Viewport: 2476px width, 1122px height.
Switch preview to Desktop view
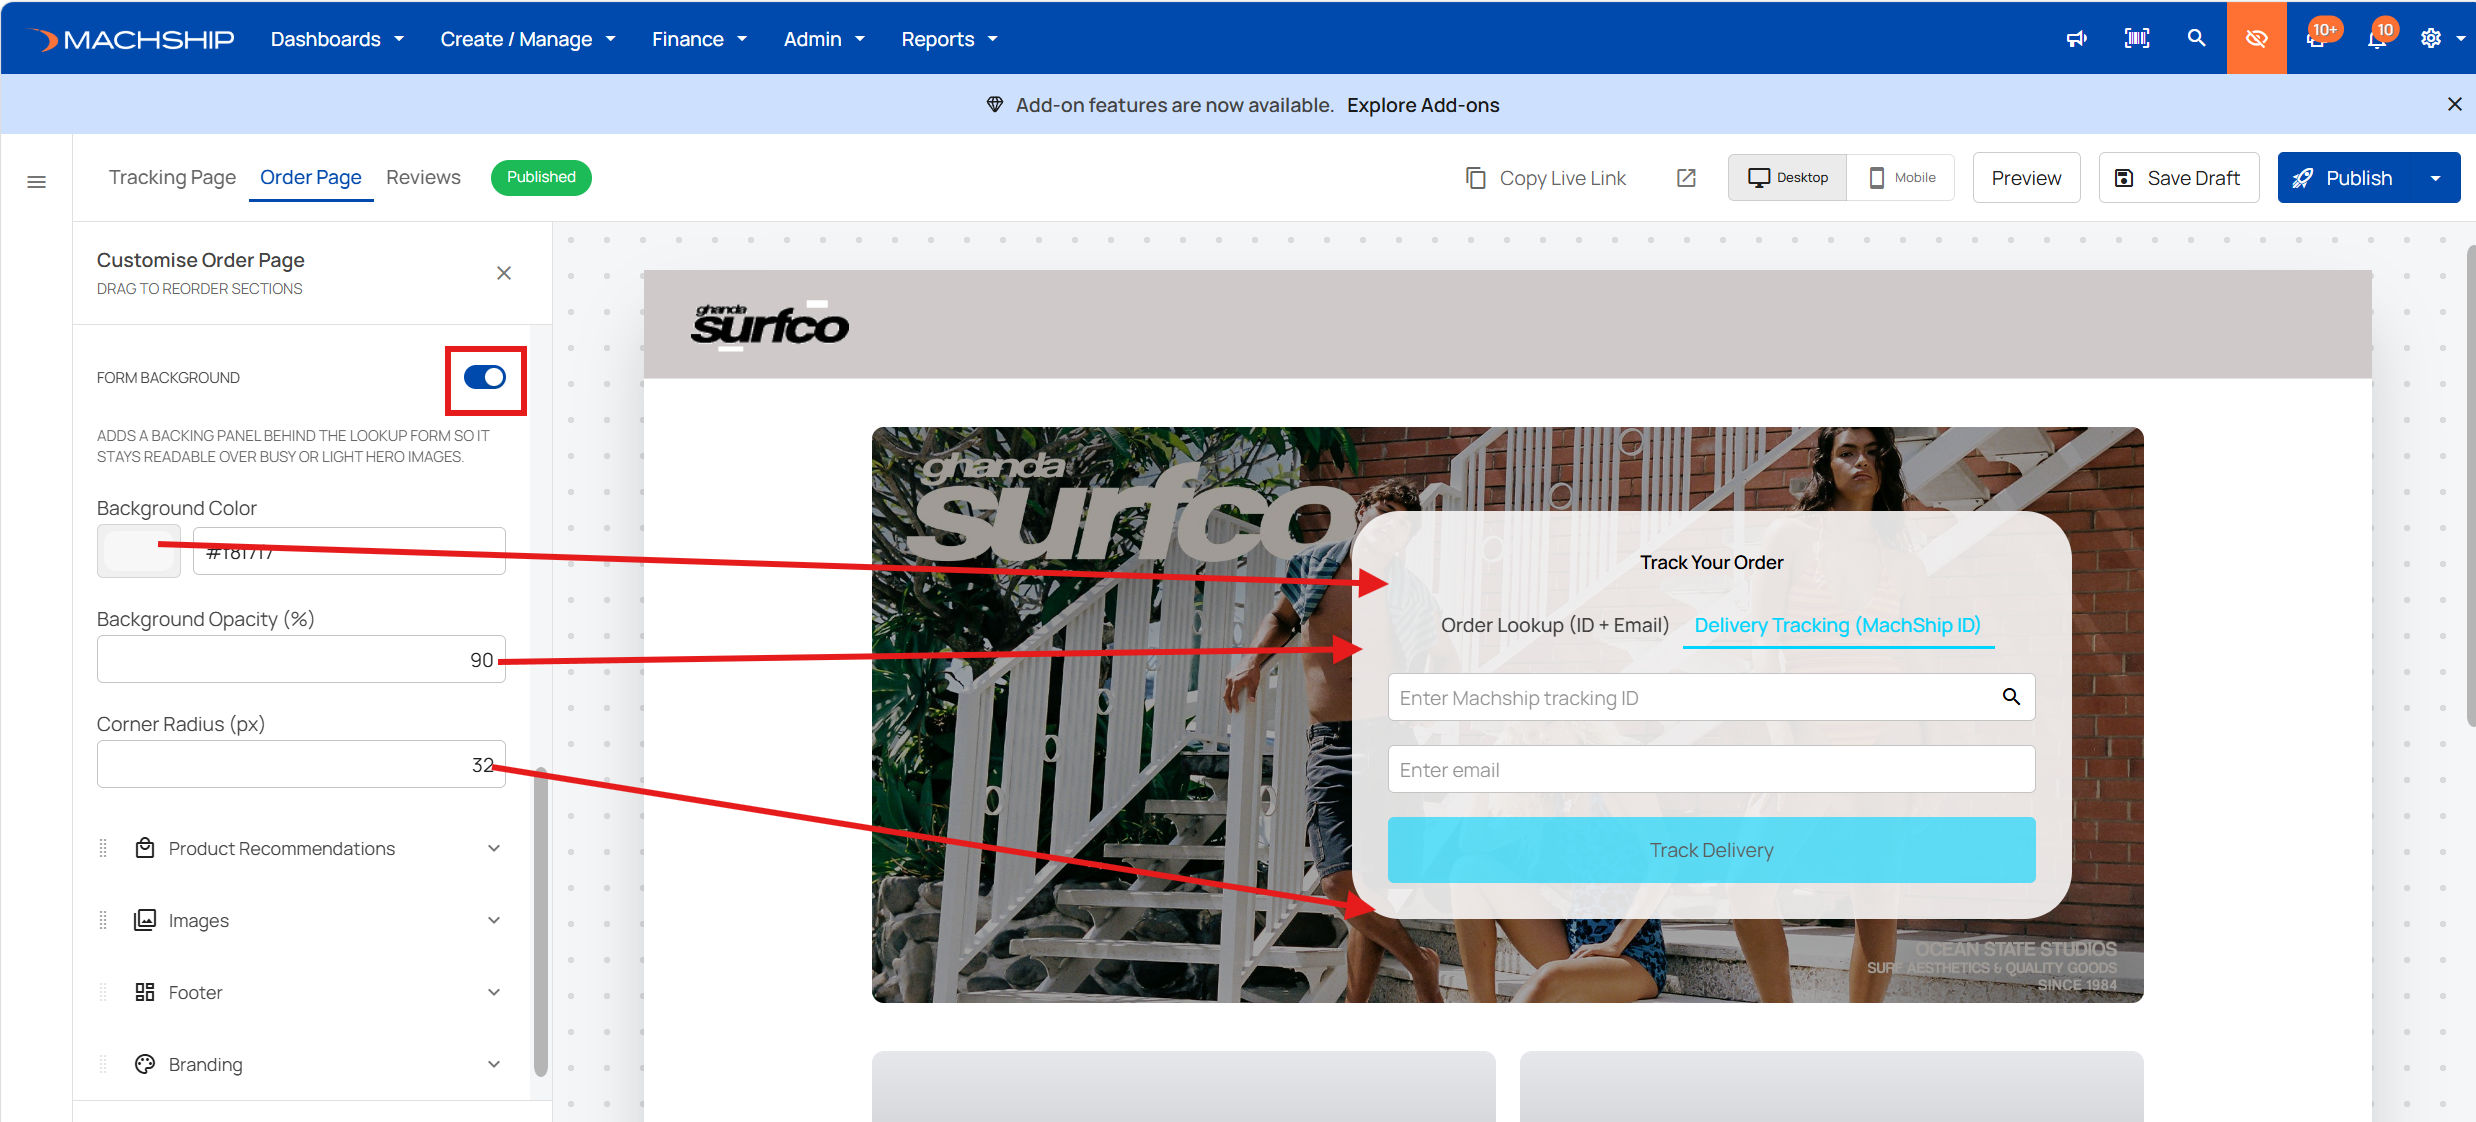[x=1788, y=178]
